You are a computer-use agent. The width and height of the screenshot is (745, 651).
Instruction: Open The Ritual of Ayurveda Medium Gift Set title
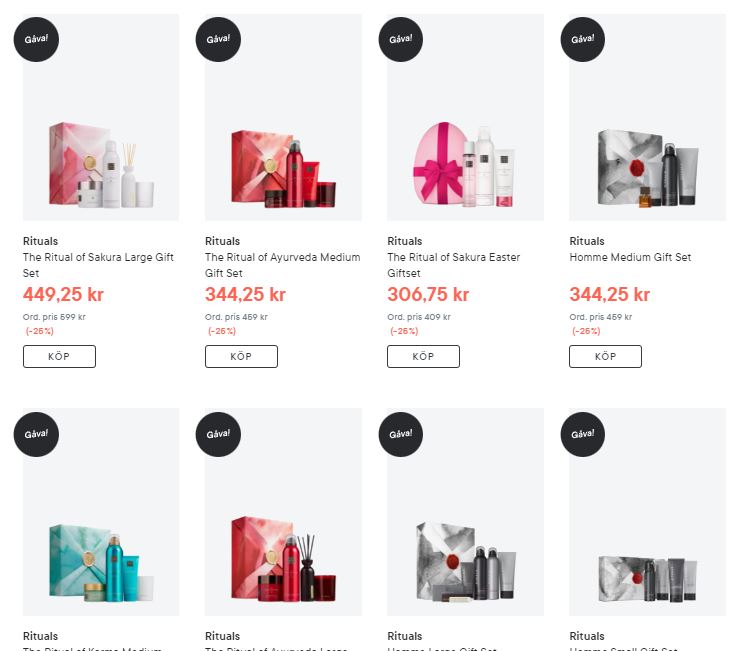point(282,265)
